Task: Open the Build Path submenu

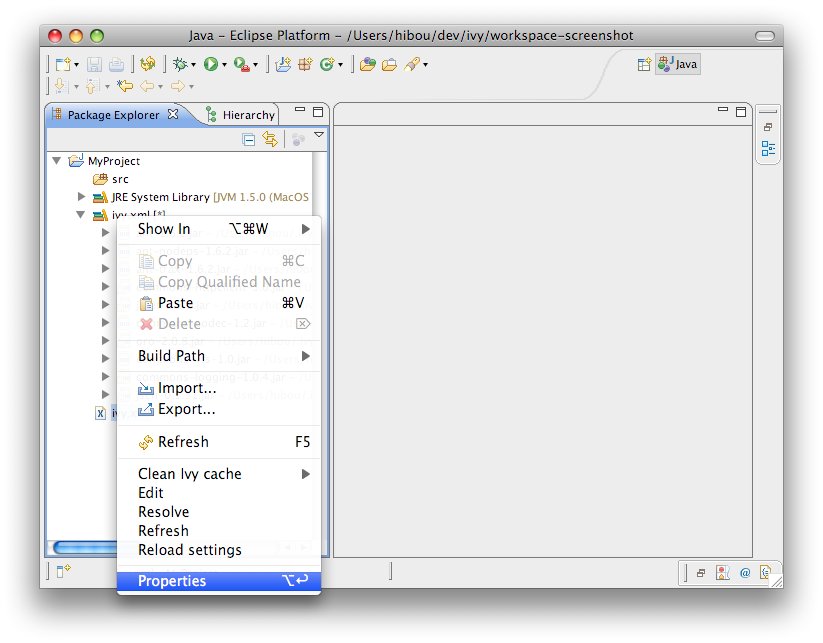Action: tap(171, 356)
